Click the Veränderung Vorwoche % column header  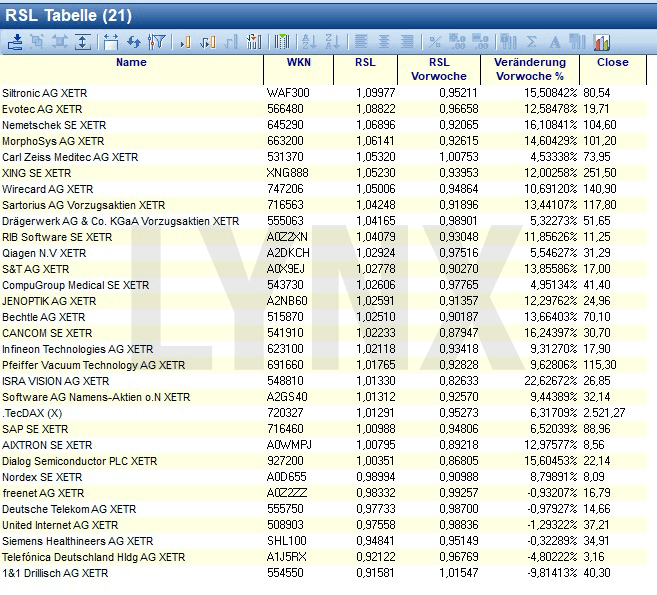530,69
